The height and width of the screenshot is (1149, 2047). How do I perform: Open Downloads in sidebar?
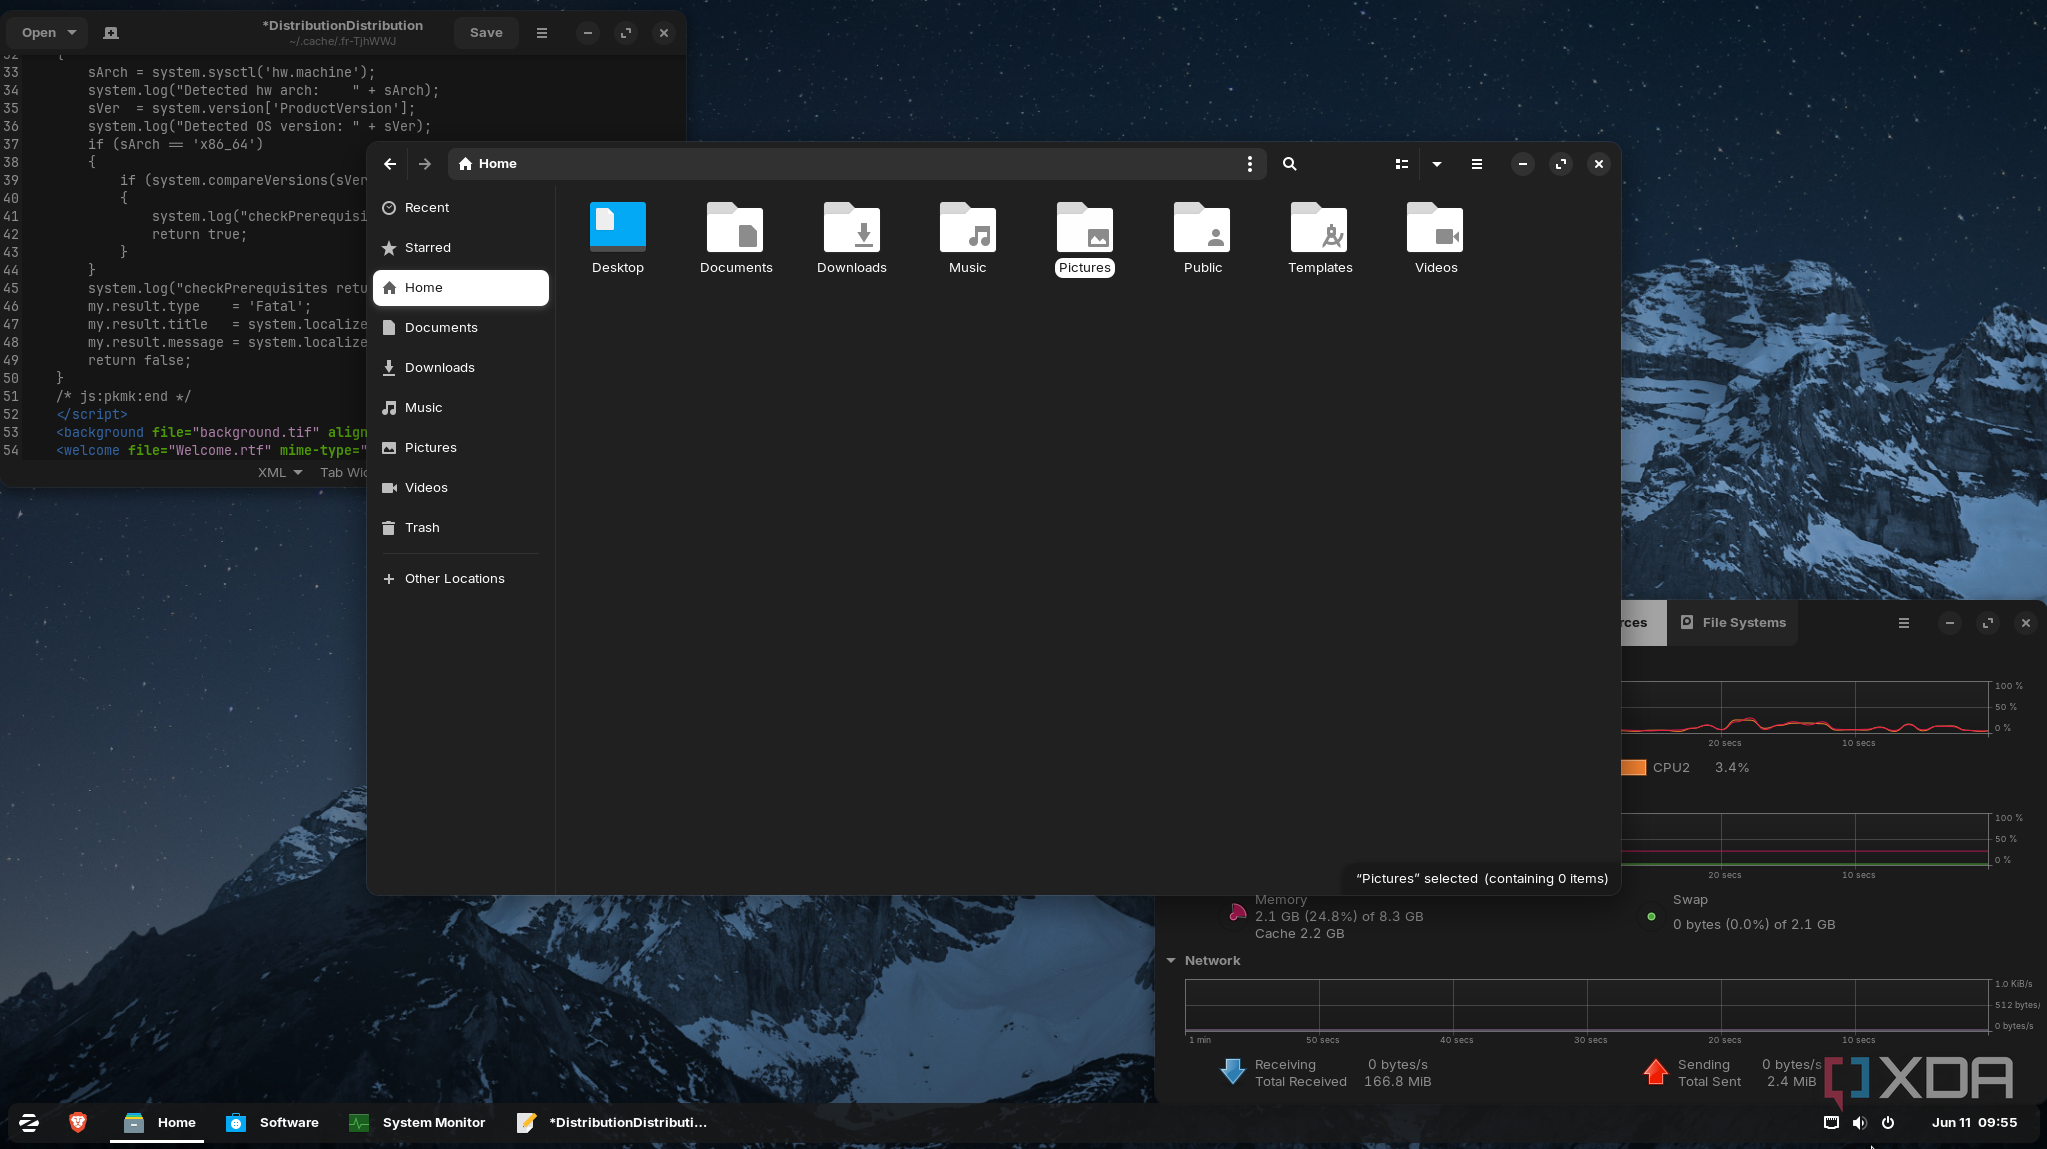click(461, 368)
